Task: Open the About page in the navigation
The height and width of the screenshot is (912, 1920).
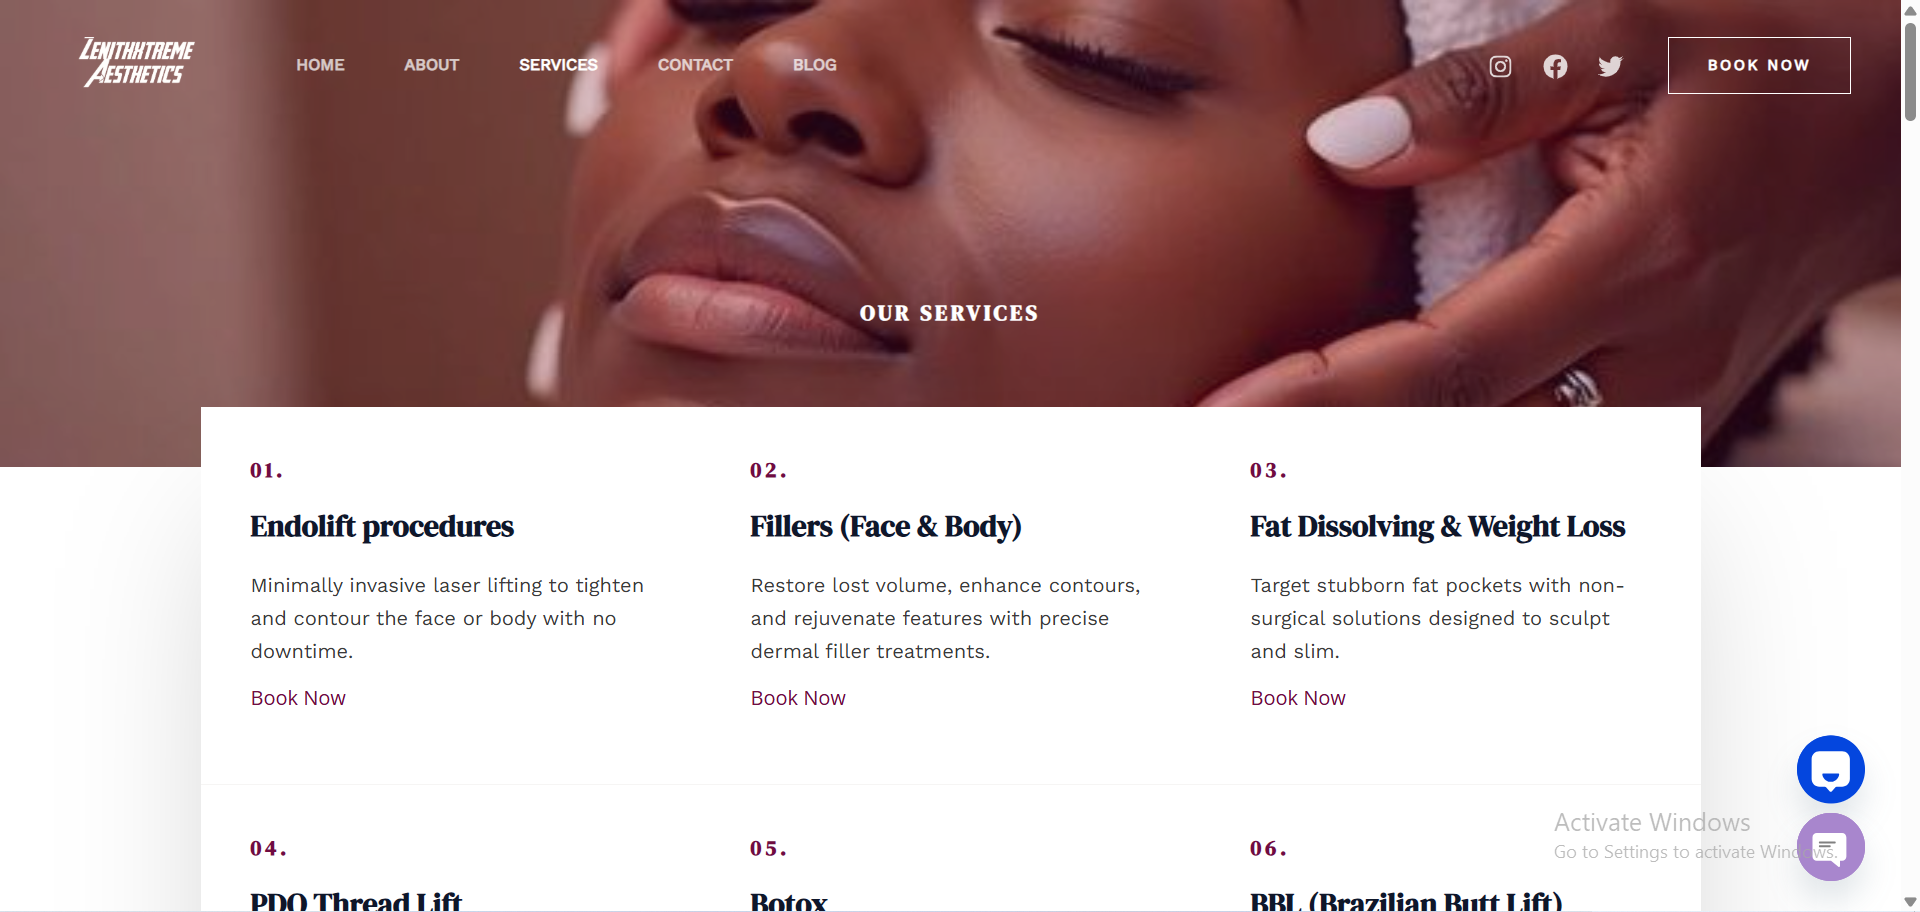Action: (x=431, y=65)
